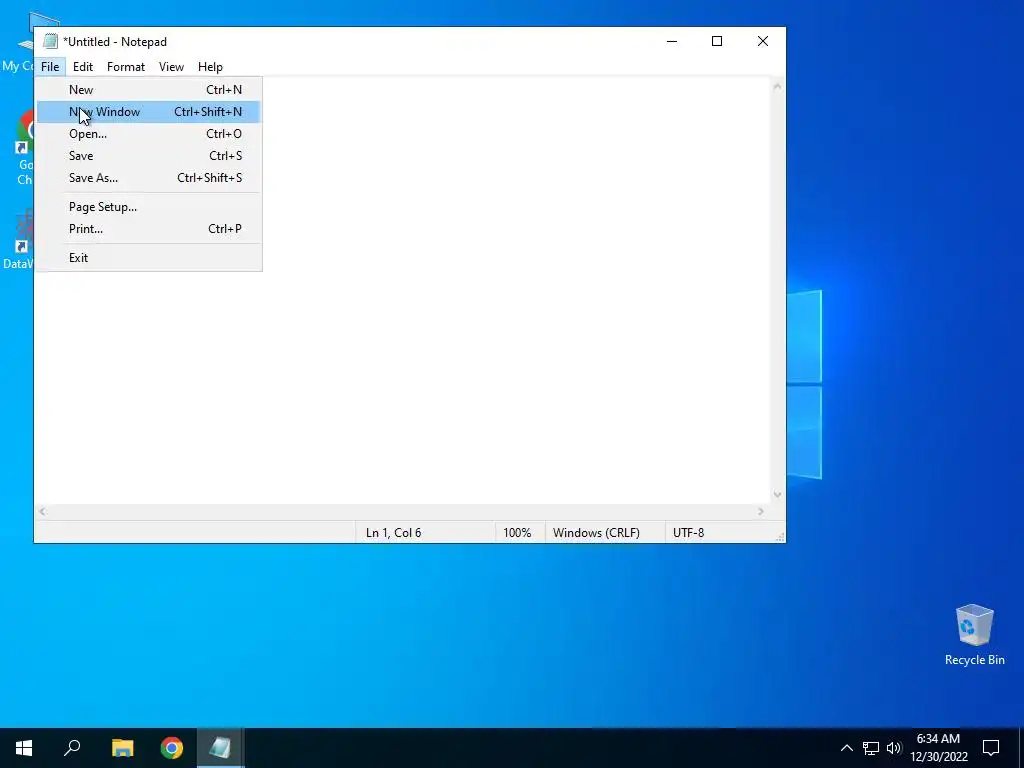Pick Open... in the File menu
1024x768 pixels.
coord(149,134)
